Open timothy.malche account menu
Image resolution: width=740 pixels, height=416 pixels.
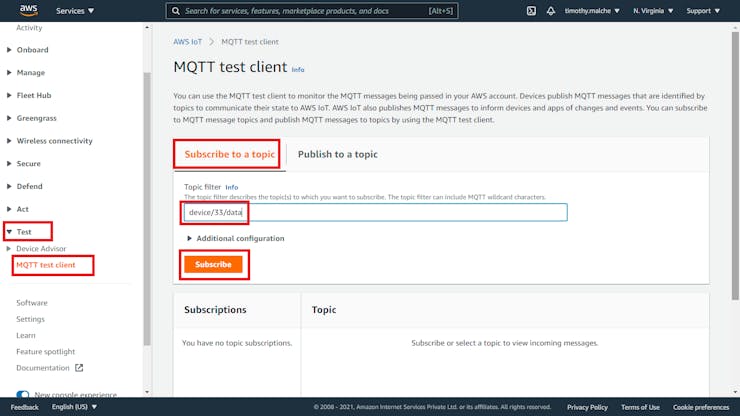592,11
